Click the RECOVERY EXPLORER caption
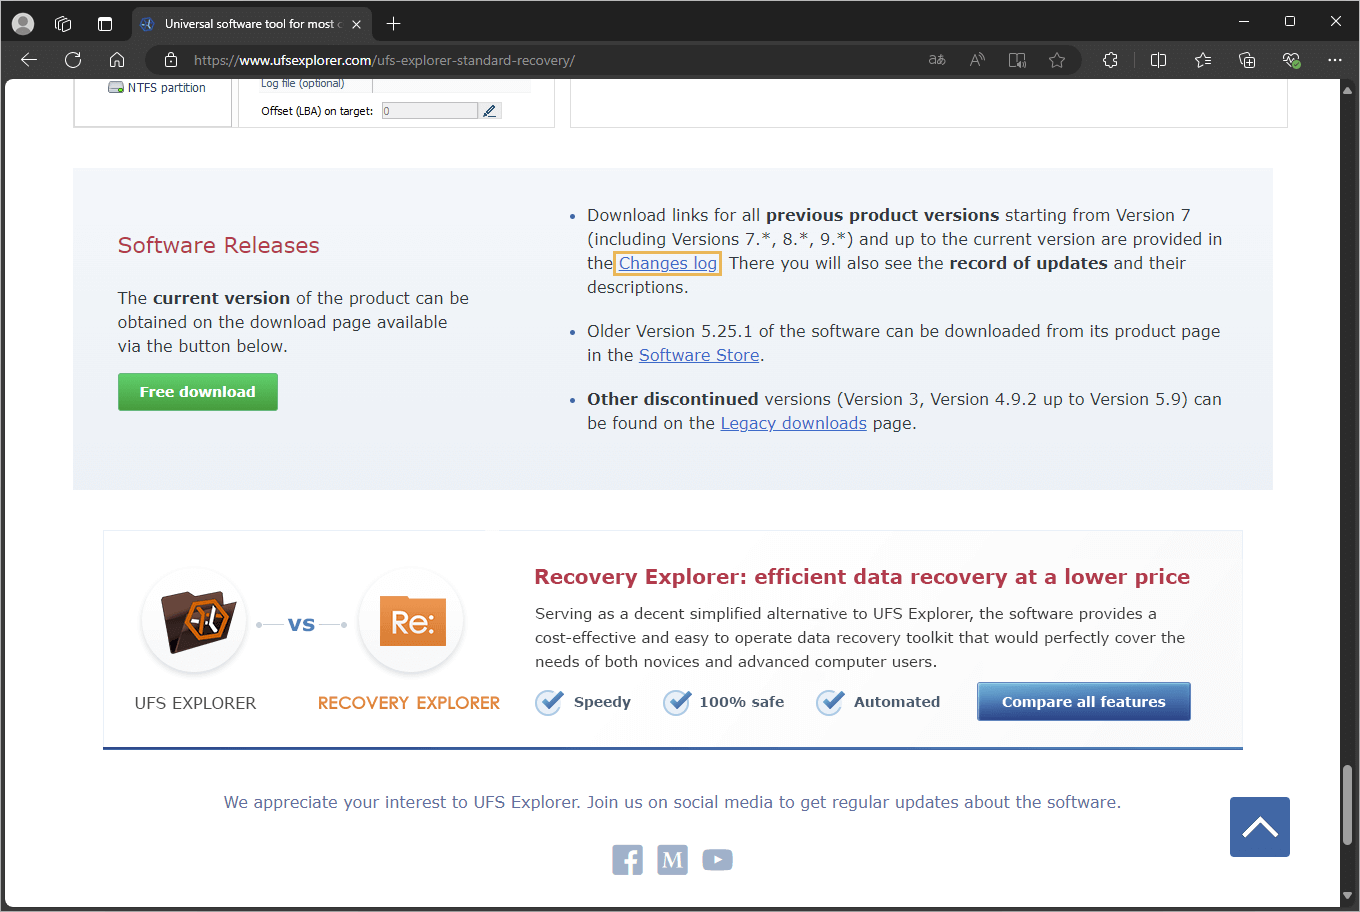 pyautogui.click(x=409, y=703)
